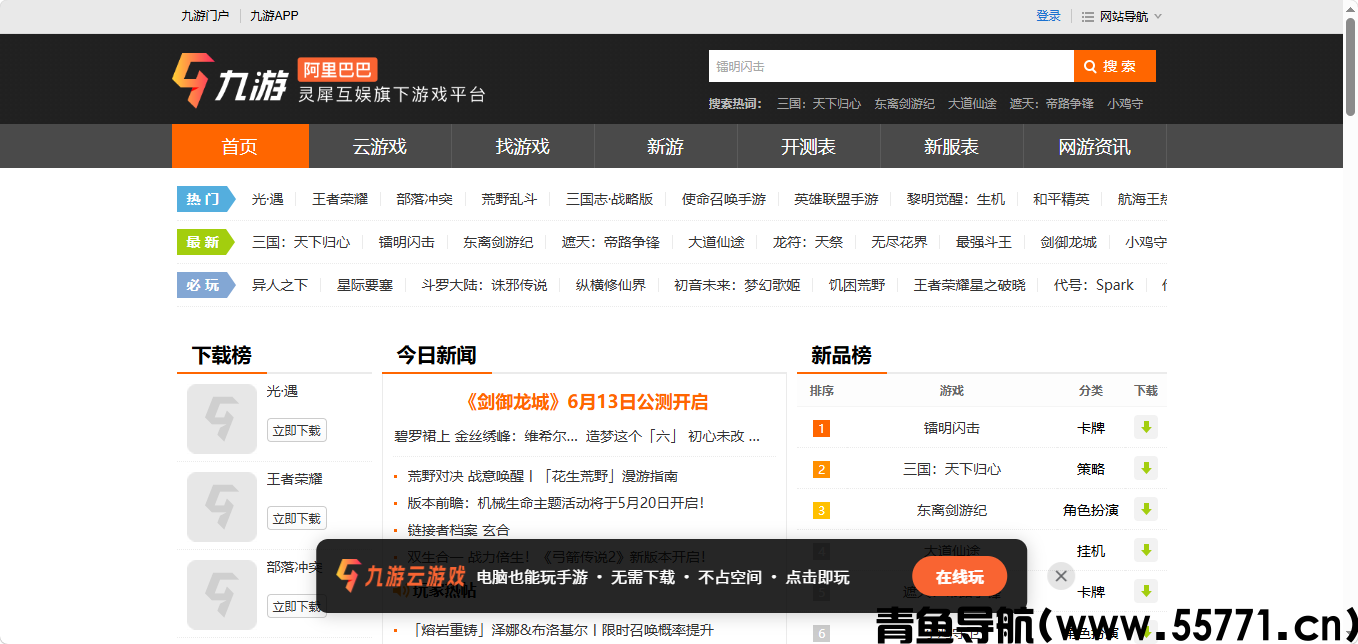Click the 九游云游戏 banner logo
The image size is (1358, 644).
[x=400, y=576]
